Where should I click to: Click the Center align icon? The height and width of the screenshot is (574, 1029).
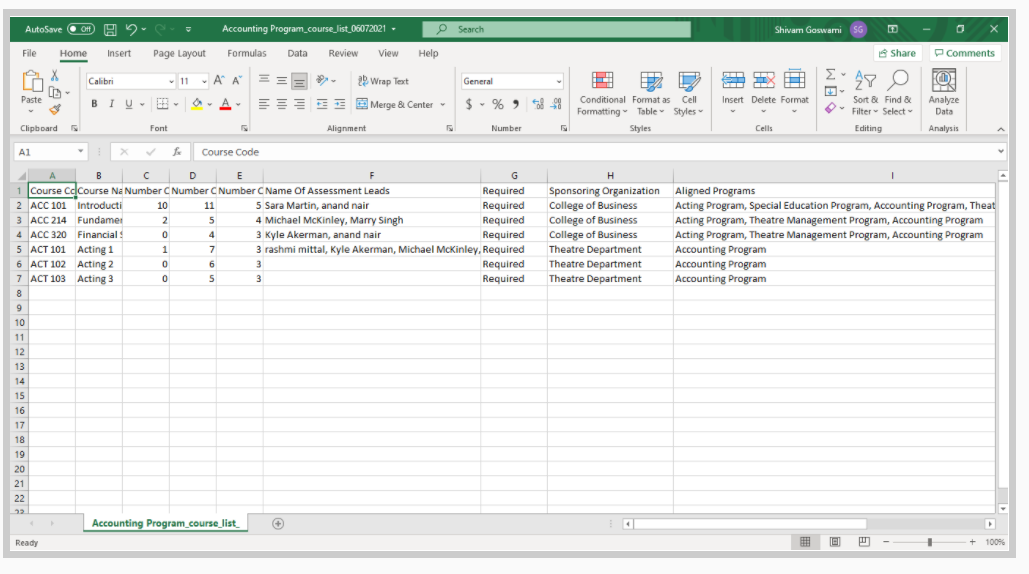tap(282, 104)
